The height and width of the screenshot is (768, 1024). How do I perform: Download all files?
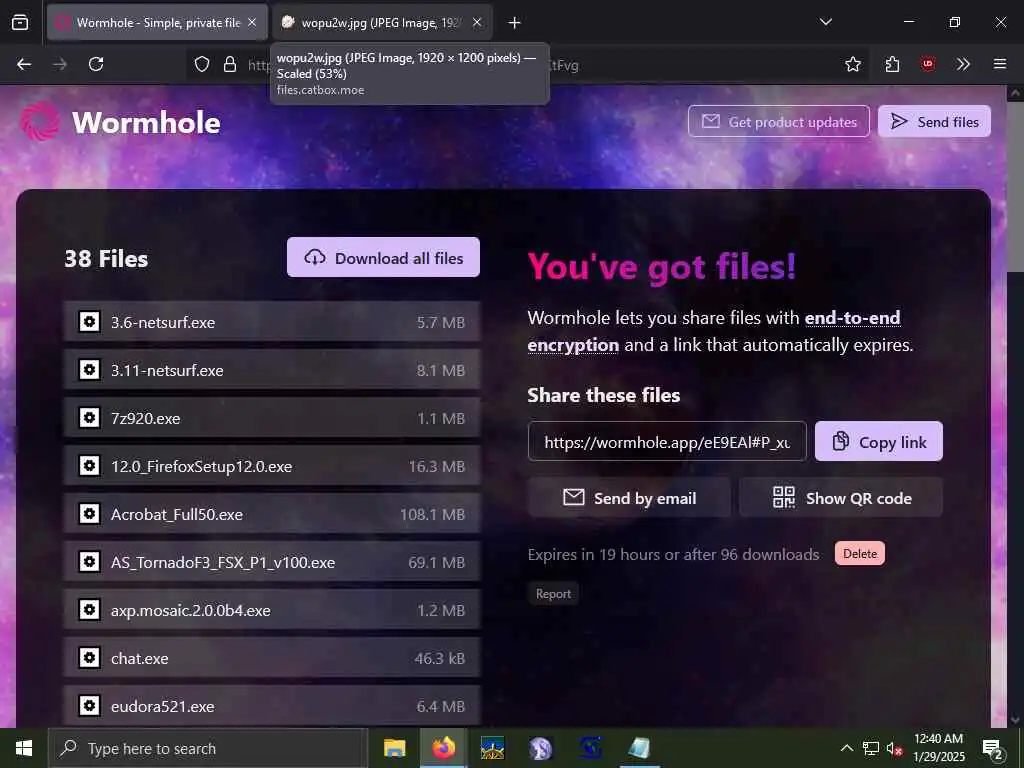pyautogui.click(x=383, y=257)
